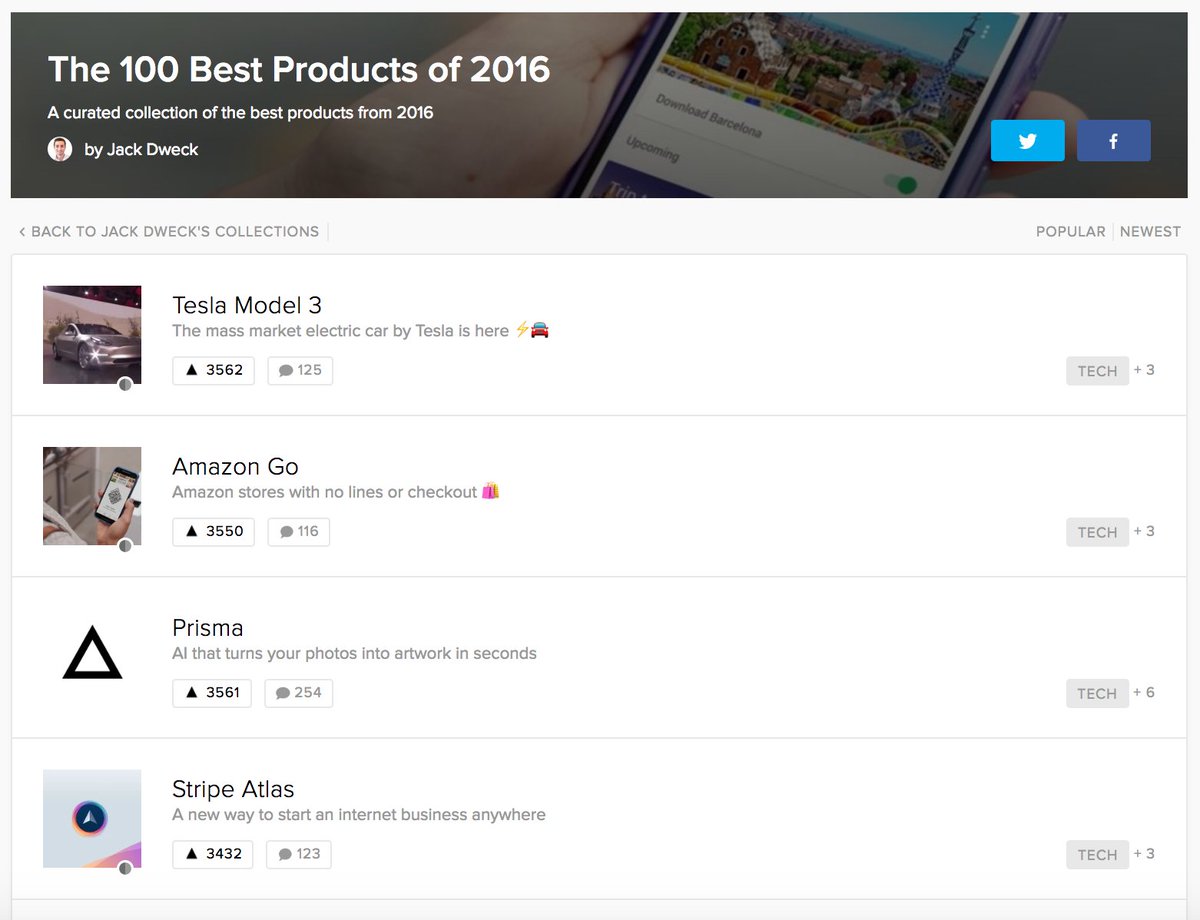View 125 comments on Tesla Model 3
The width and height of the screenshot is (1200, 920).
[x=300, y=370]
